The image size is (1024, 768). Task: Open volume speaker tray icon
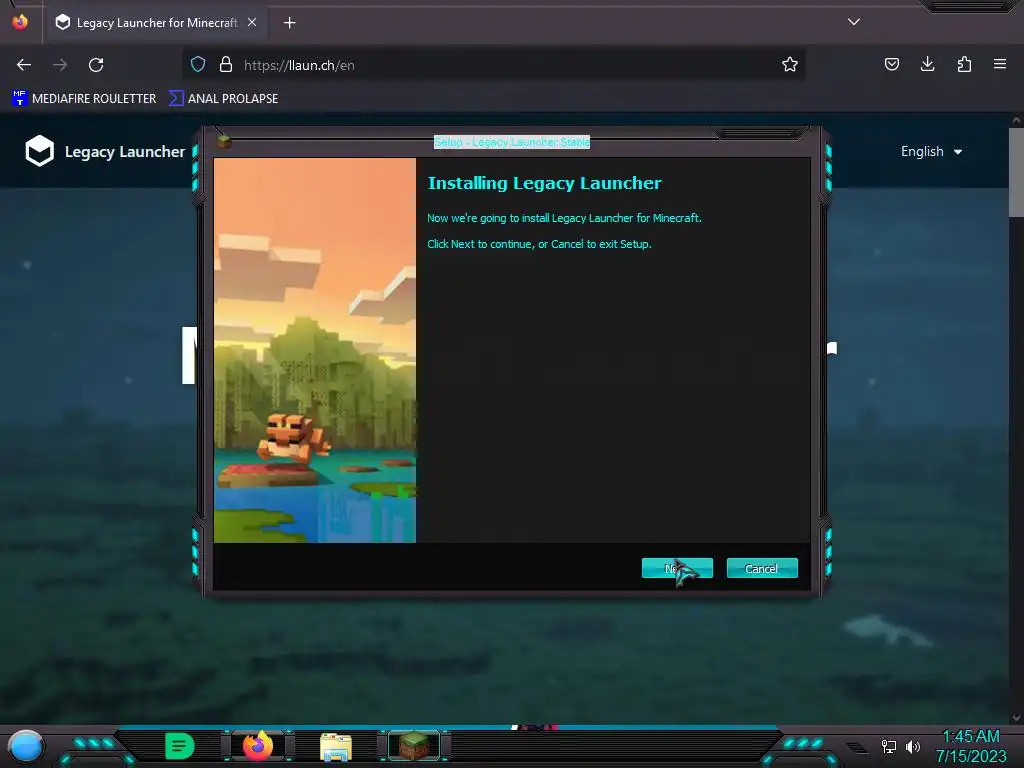(913, 746)
